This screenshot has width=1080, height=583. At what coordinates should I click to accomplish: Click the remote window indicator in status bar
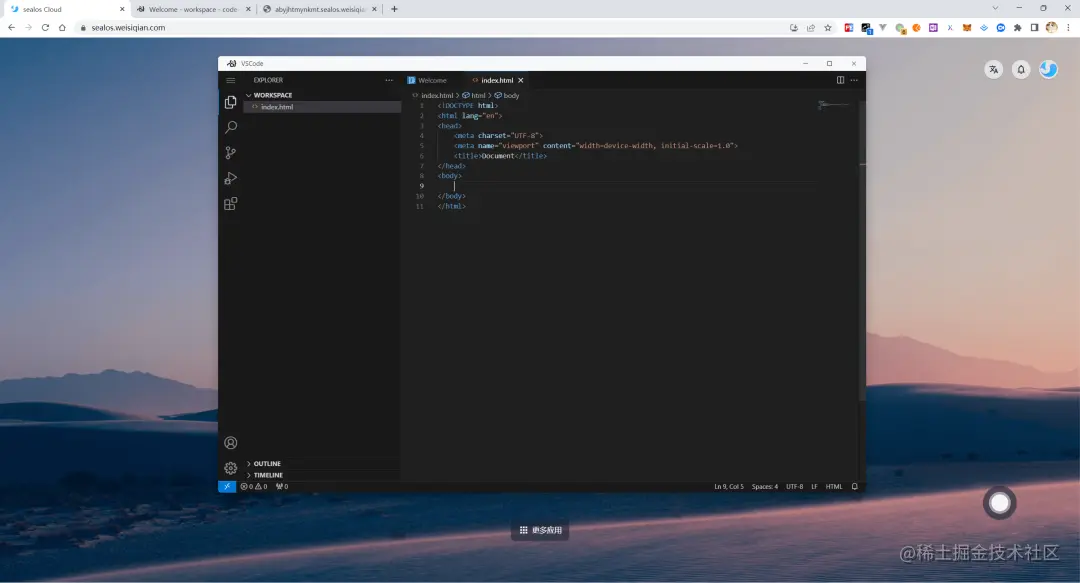tap(227, 487)
